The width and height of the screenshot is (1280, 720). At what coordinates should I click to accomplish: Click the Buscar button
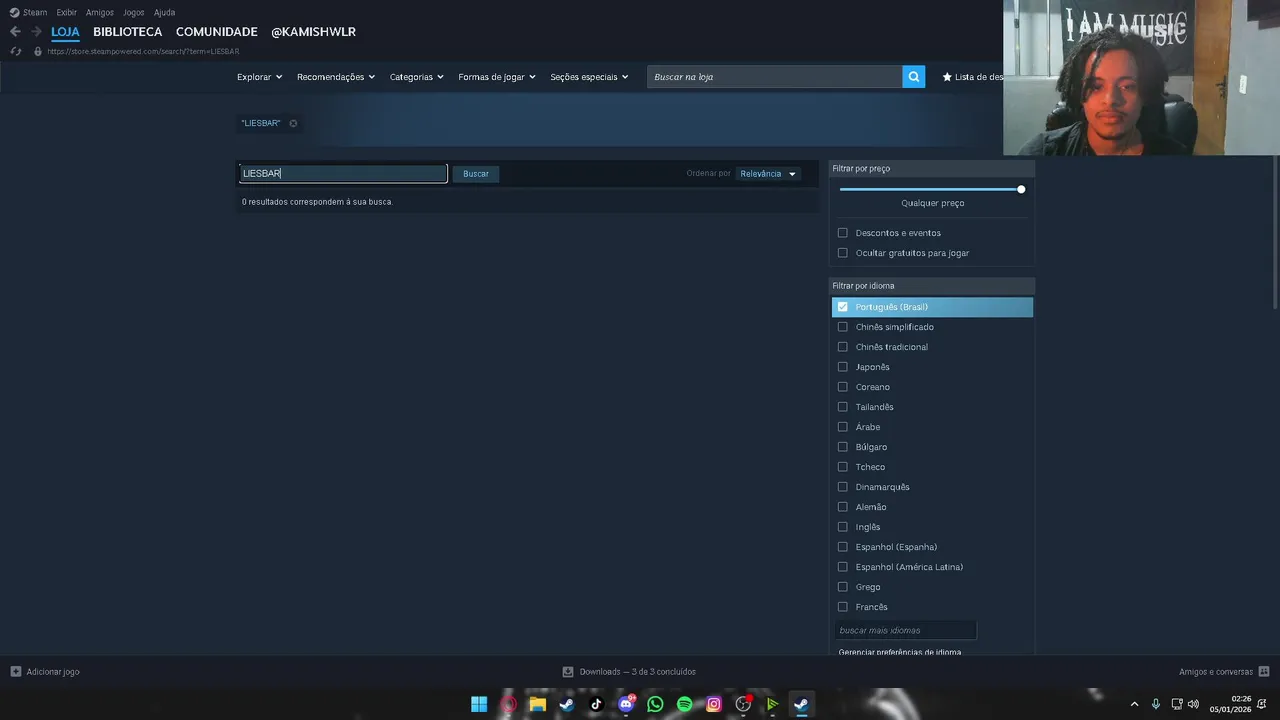[x=476, y=174]
